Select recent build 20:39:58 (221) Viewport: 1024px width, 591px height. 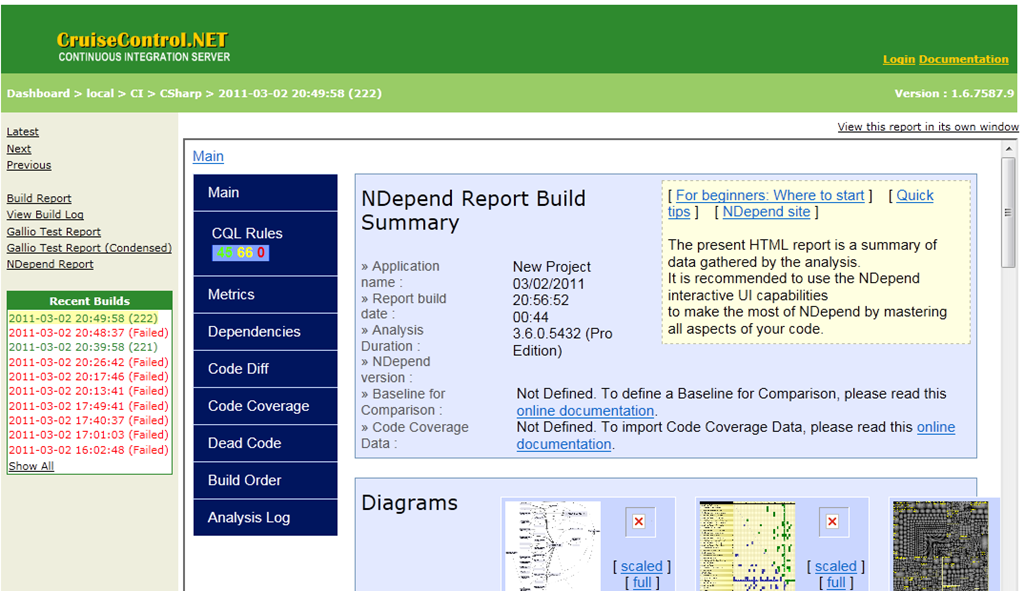(83, 347)
